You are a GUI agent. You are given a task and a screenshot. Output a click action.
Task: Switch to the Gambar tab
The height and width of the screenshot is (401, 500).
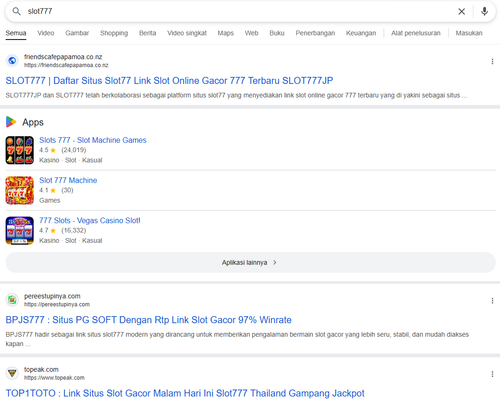click(77, 33)
